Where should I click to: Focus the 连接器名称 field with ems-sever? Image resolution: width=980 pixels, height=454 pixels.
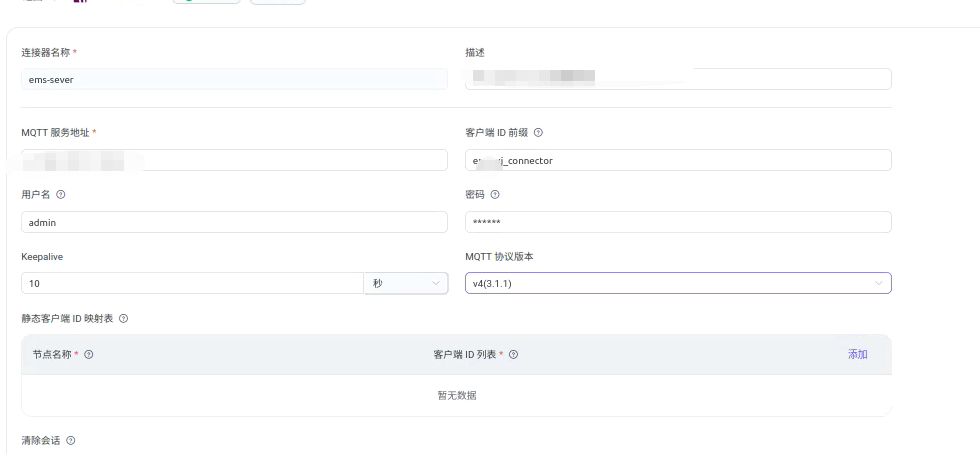pos(234,80)
